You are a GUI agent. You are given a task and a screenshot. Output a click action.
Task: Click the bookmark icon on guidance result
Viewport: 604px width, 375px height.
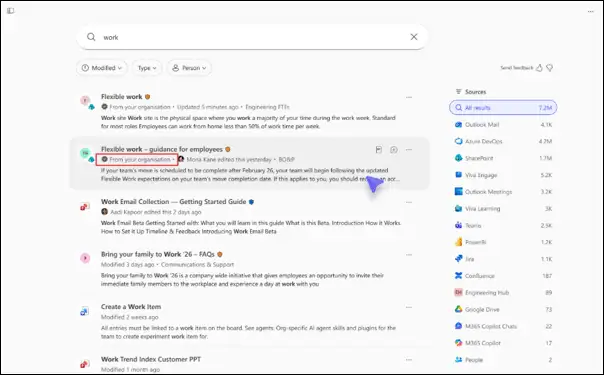click(x=379, y=150)
